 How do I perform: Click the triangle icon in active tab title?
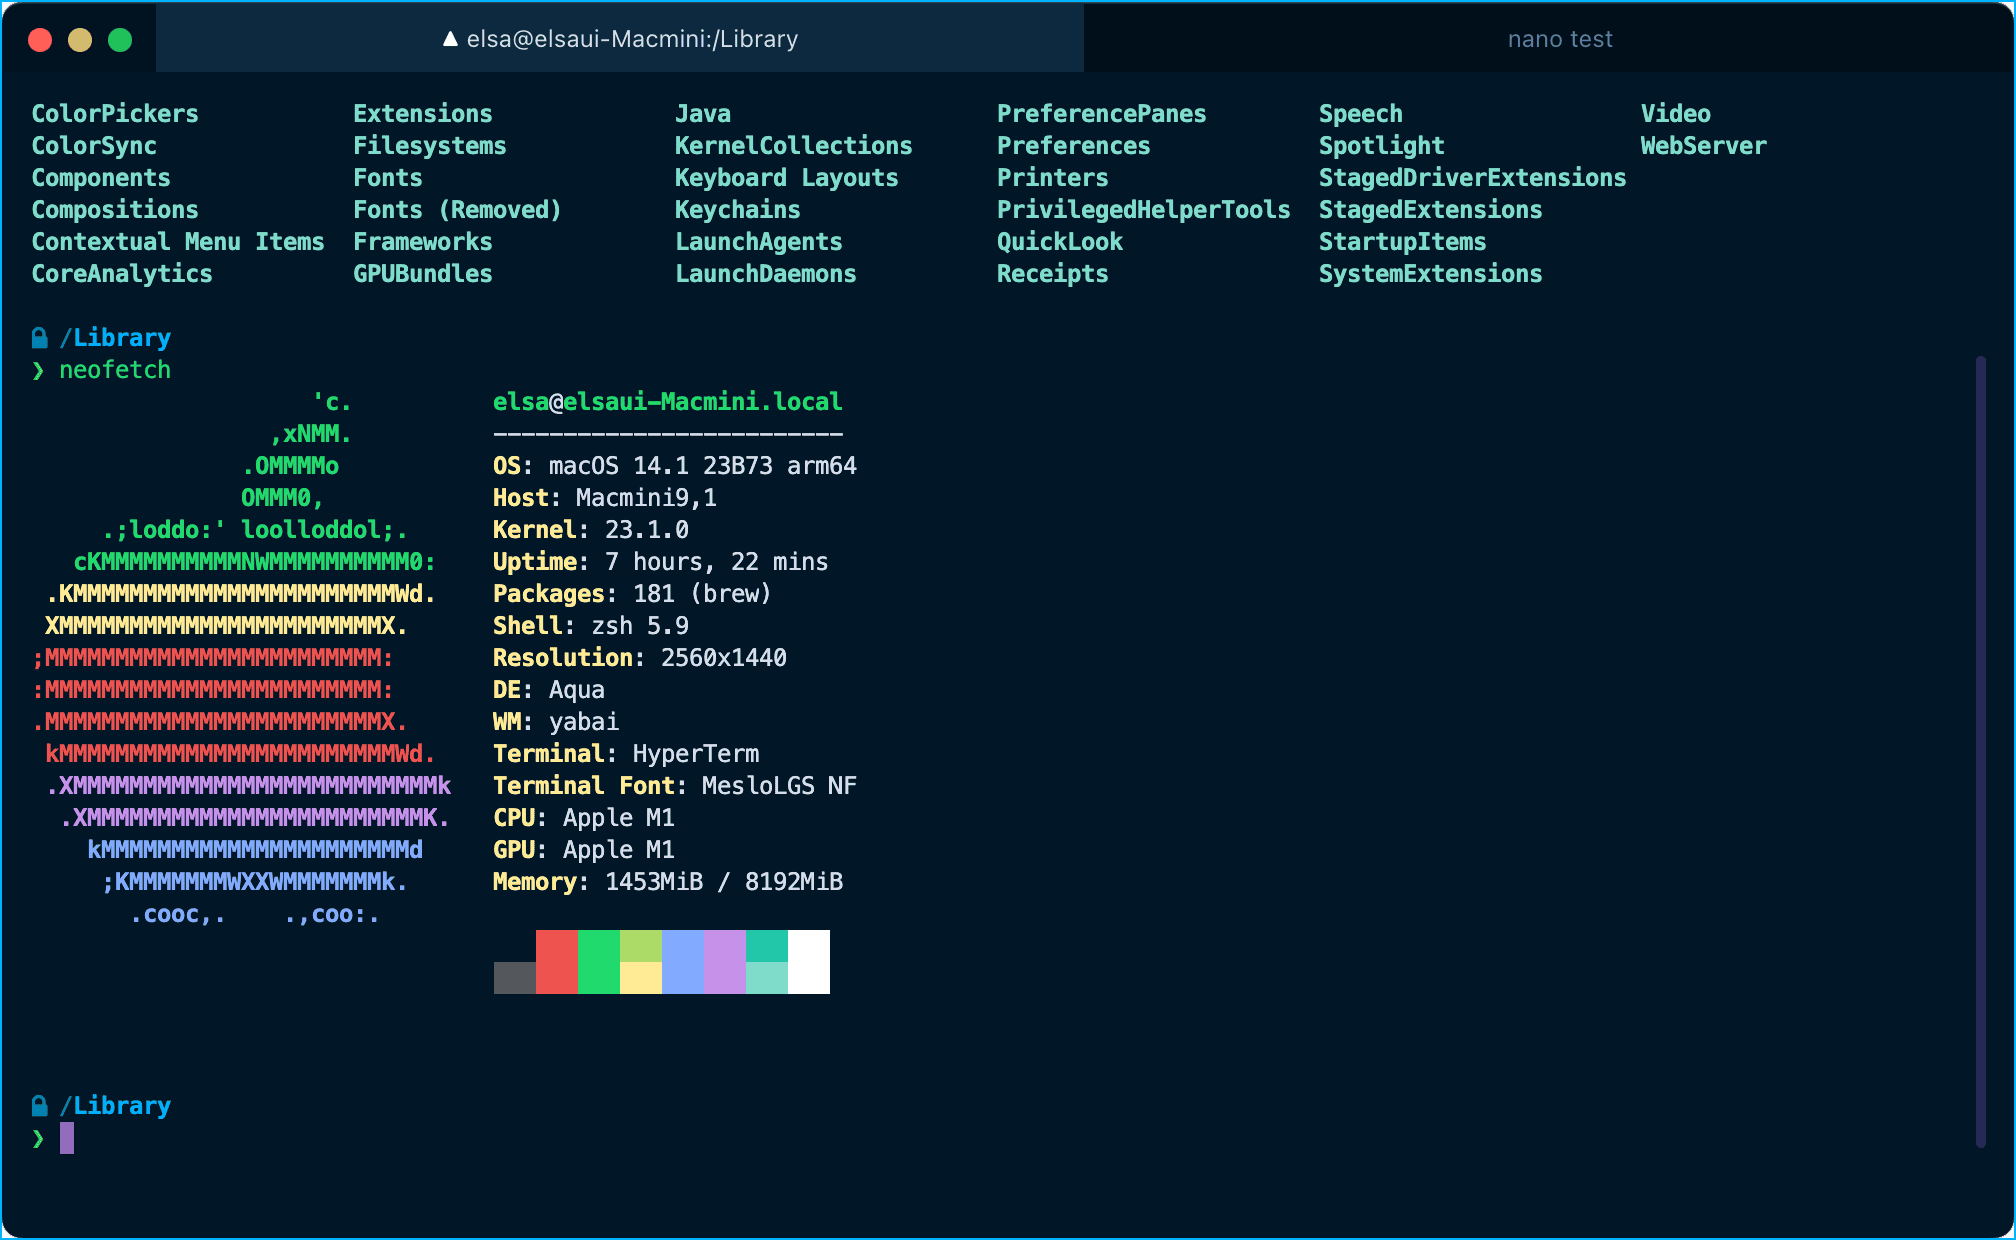click(x=450, y=39)
